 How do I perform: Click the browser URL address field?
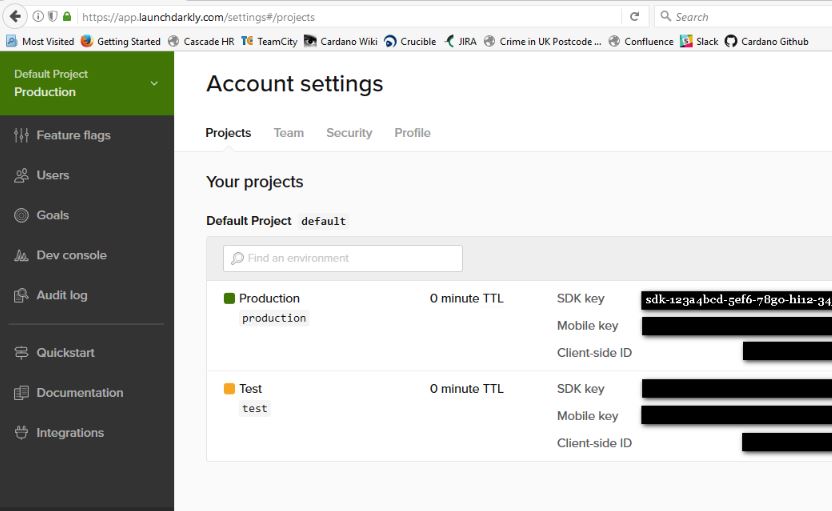point(350,17)
